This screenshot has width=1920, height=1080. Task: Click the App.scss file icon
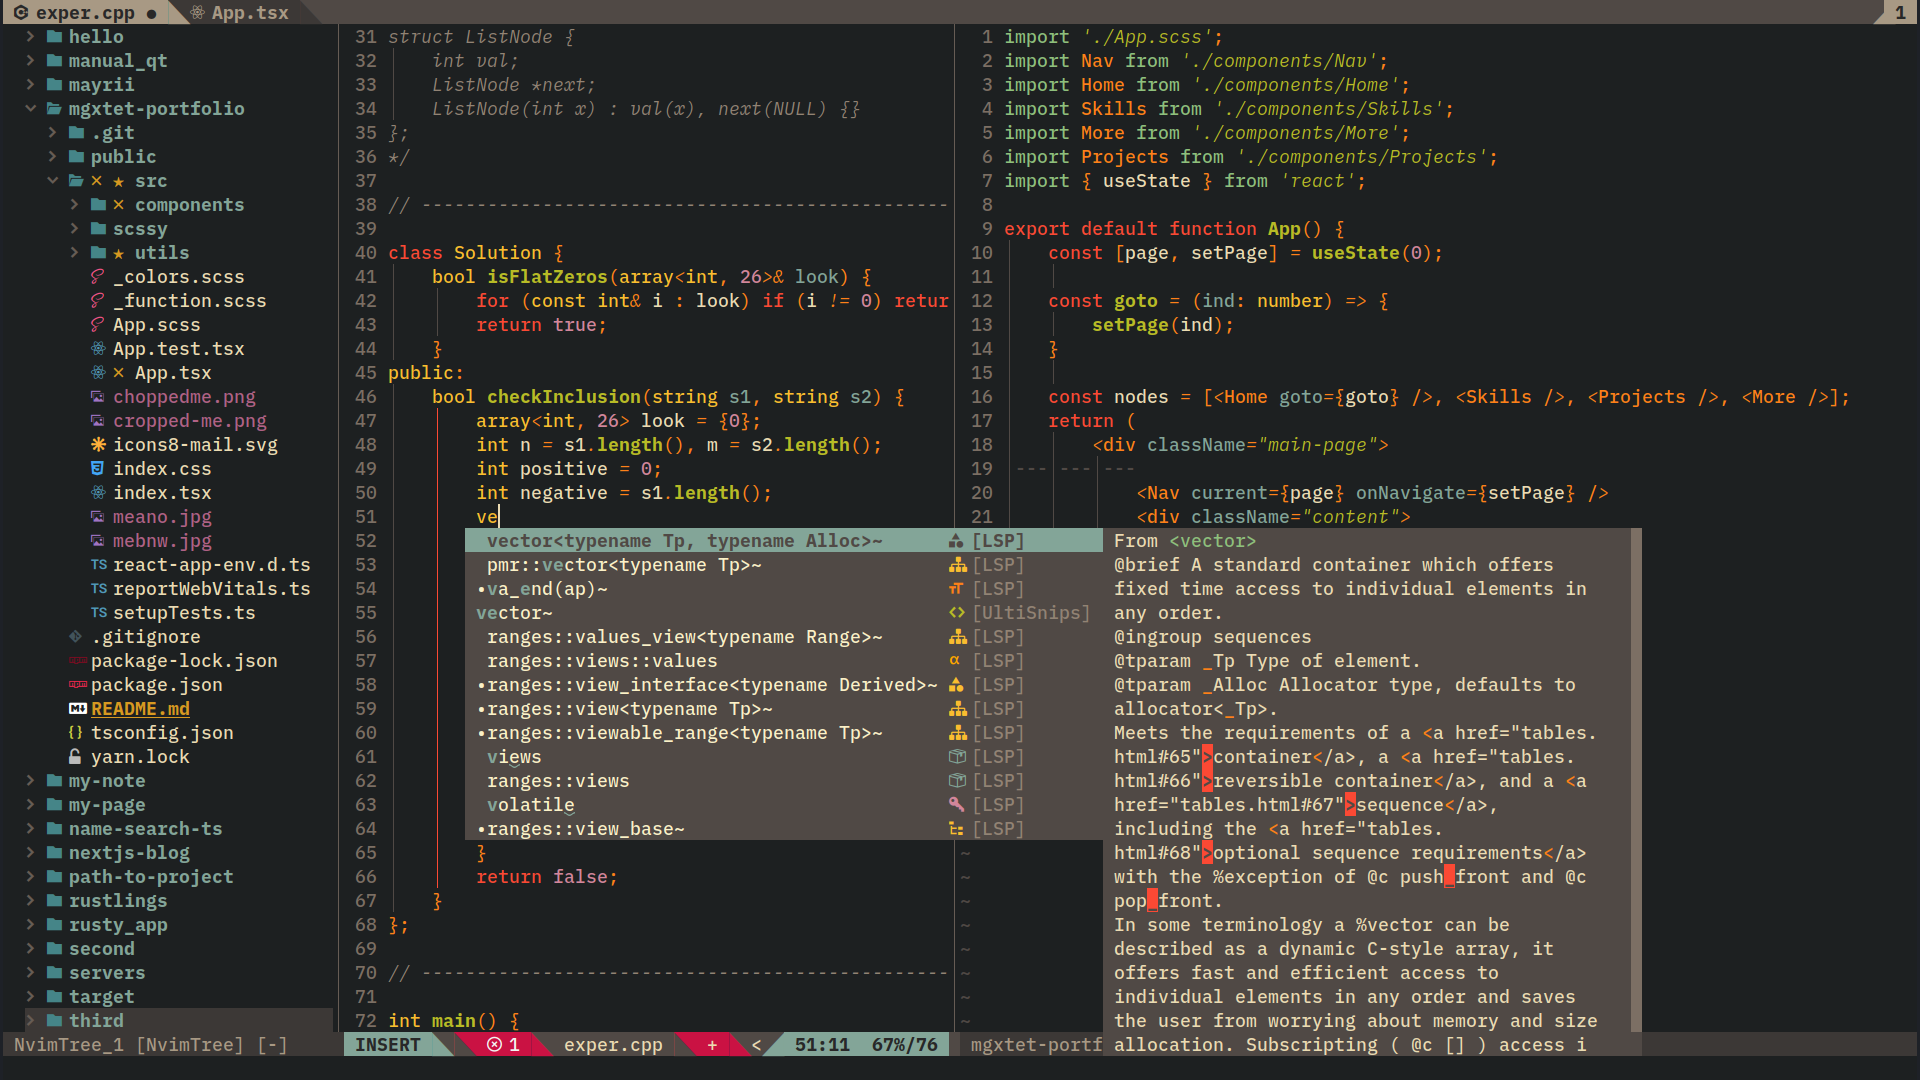click(x=98, y=324)
